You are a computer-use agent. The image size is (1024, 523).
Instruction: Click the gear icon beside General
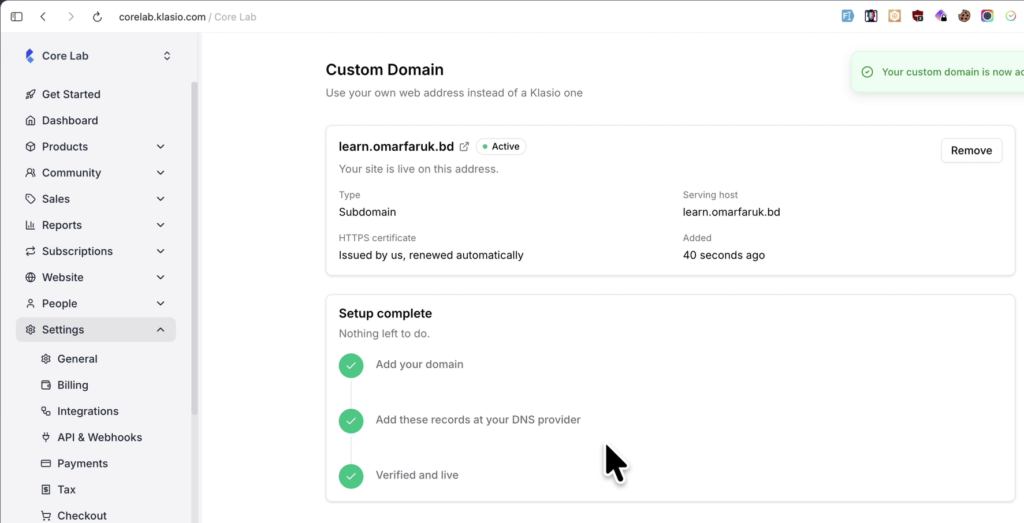click(x=46, y=359)
